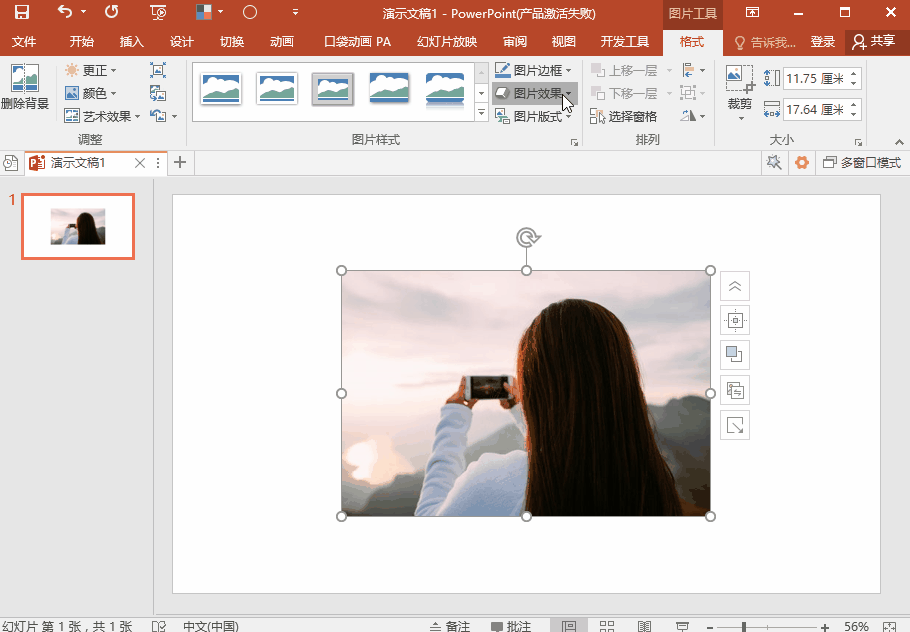Click the fit slide to window icon
910x632 pixels.
(890, 626)
